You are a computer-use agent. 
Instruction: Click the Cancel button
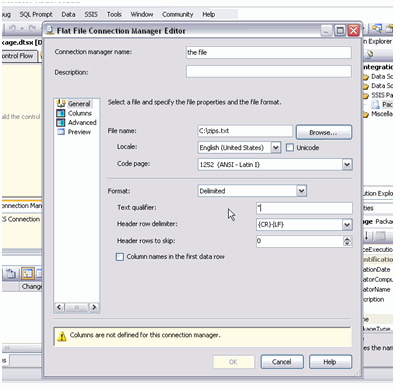coord(282,362)
